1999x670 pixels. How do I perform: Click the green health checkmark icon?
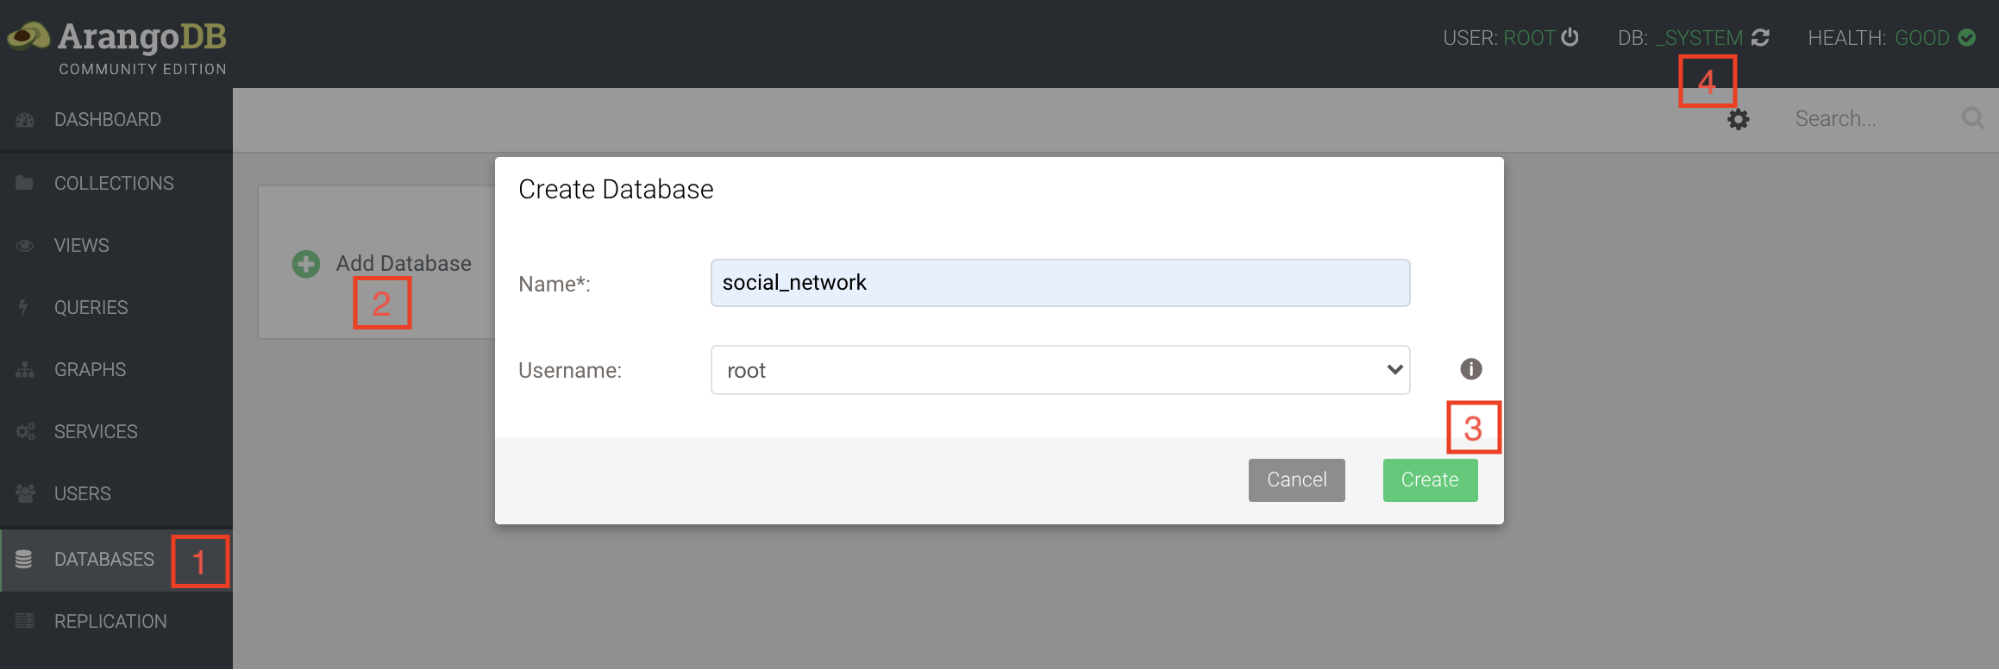(x=1967, y=37)
